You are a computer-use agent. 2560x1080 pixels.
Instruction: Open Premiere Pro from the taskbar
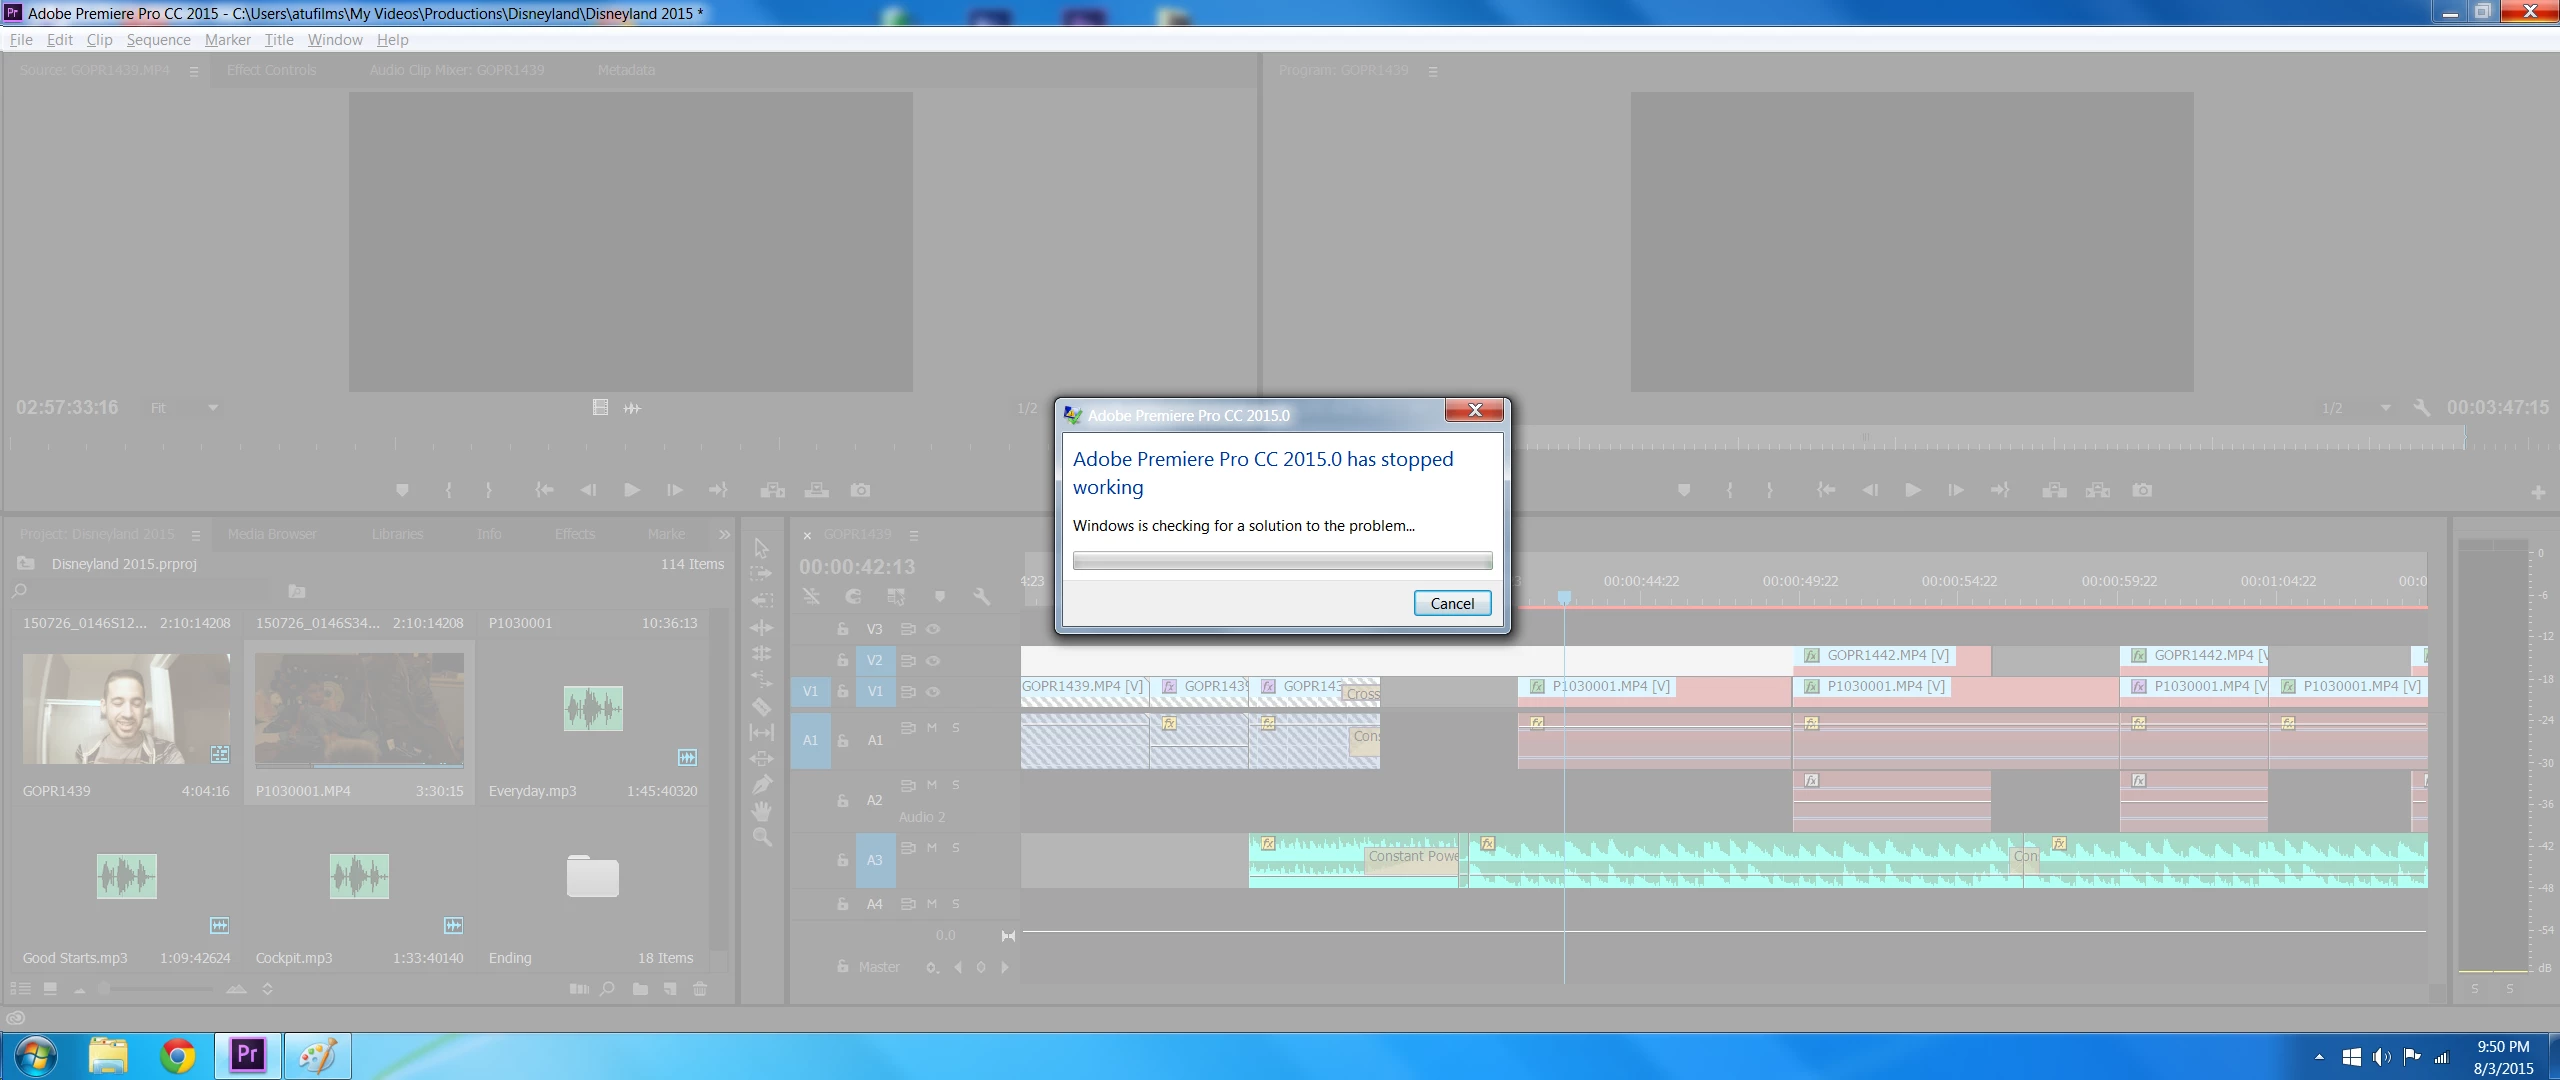(x=247, y=1055)
